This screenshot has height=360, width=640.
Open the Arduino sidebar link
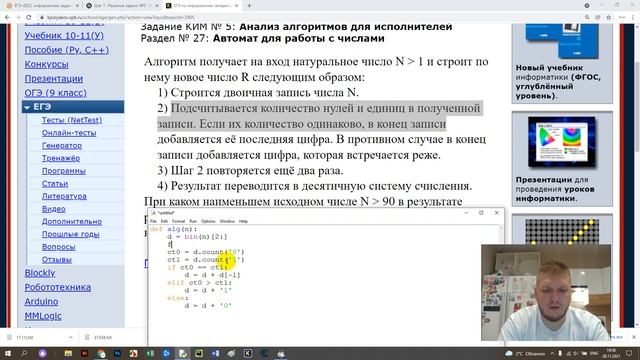pos(41,302)
